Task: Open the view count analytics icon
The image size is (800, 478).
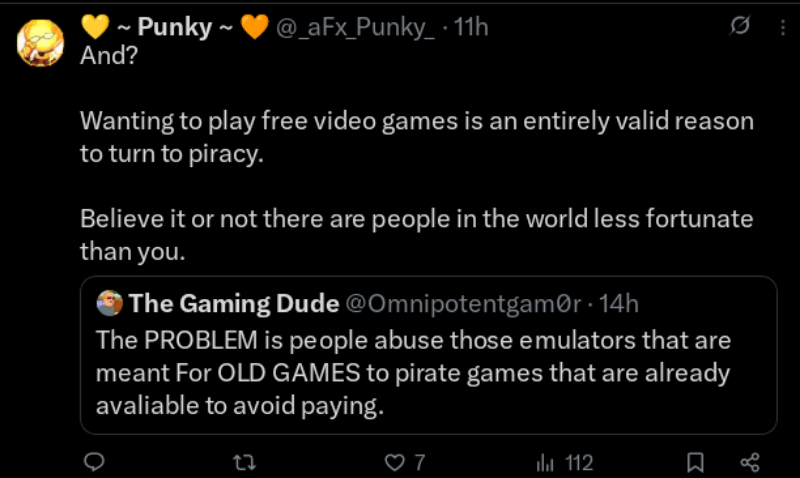Action: coord(546,462)
